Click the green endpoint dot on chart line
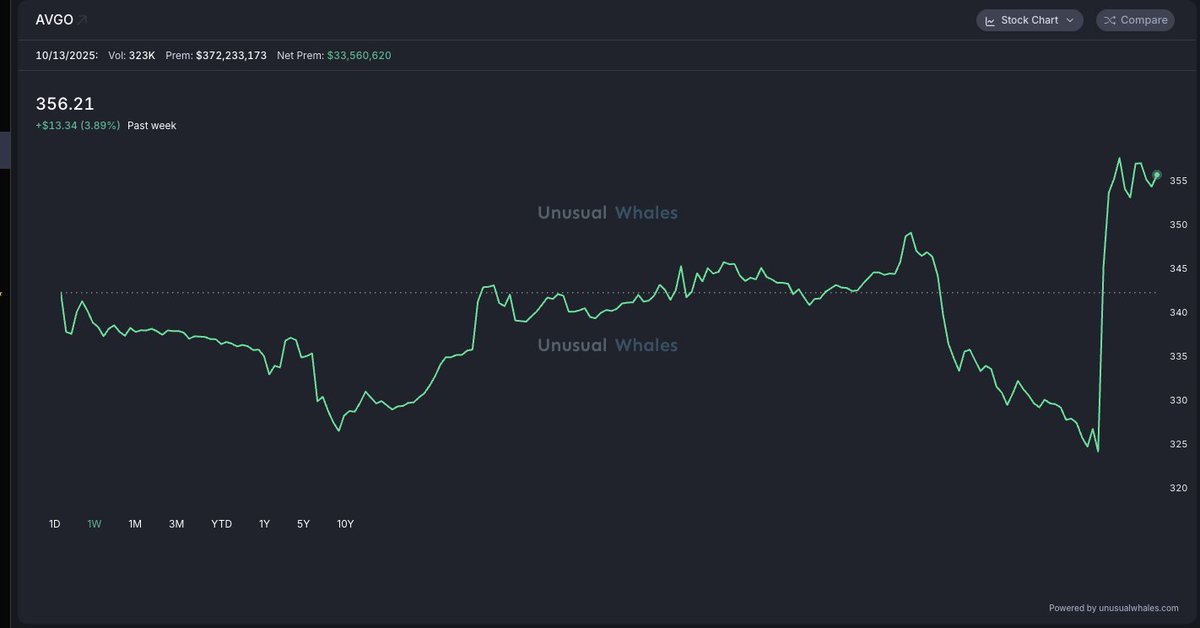 pyautogui.click(x=1157, y=175)
